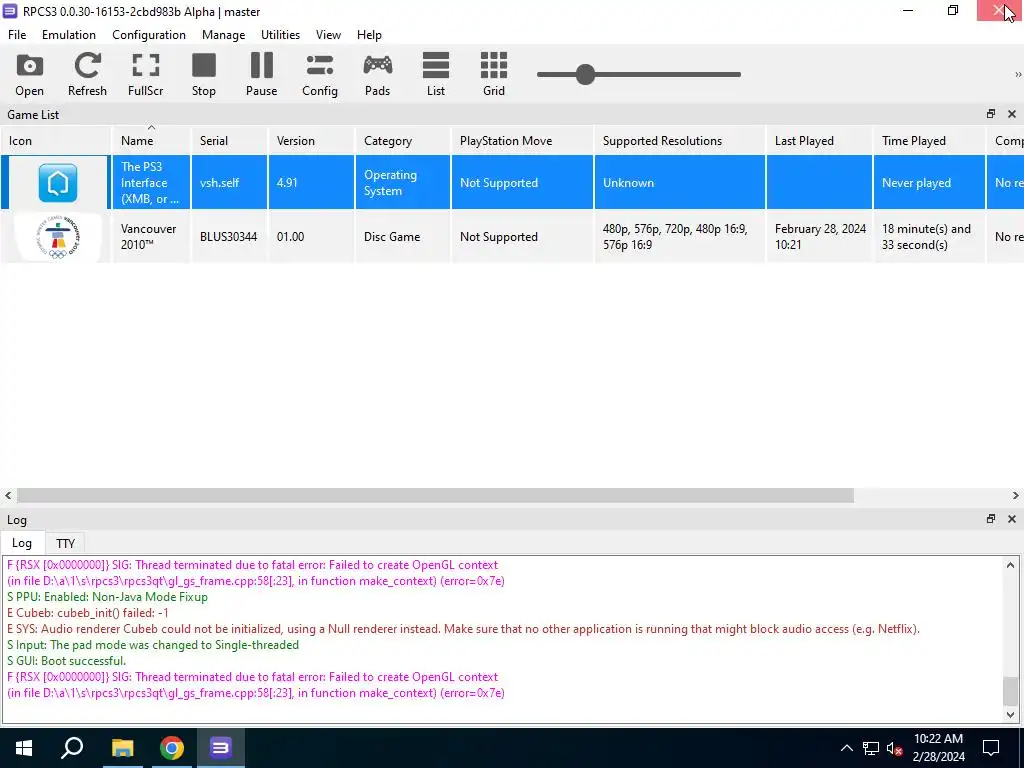
Task: Click the icon size slider handle
Action: click(x=585, y=74)
